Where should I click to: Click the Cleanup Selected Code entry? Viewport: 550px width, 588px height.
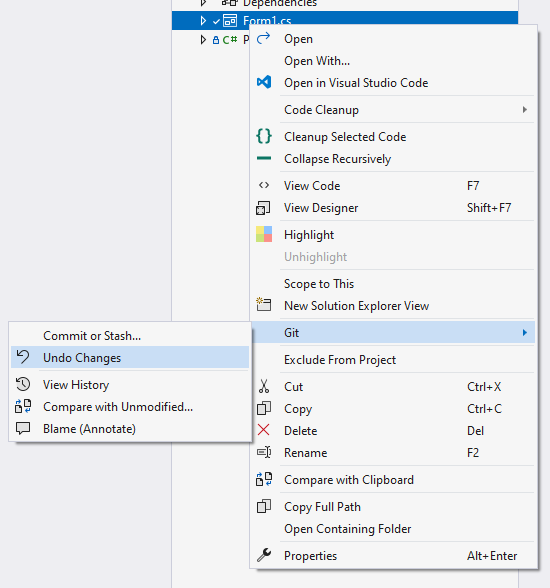[393, 136]
